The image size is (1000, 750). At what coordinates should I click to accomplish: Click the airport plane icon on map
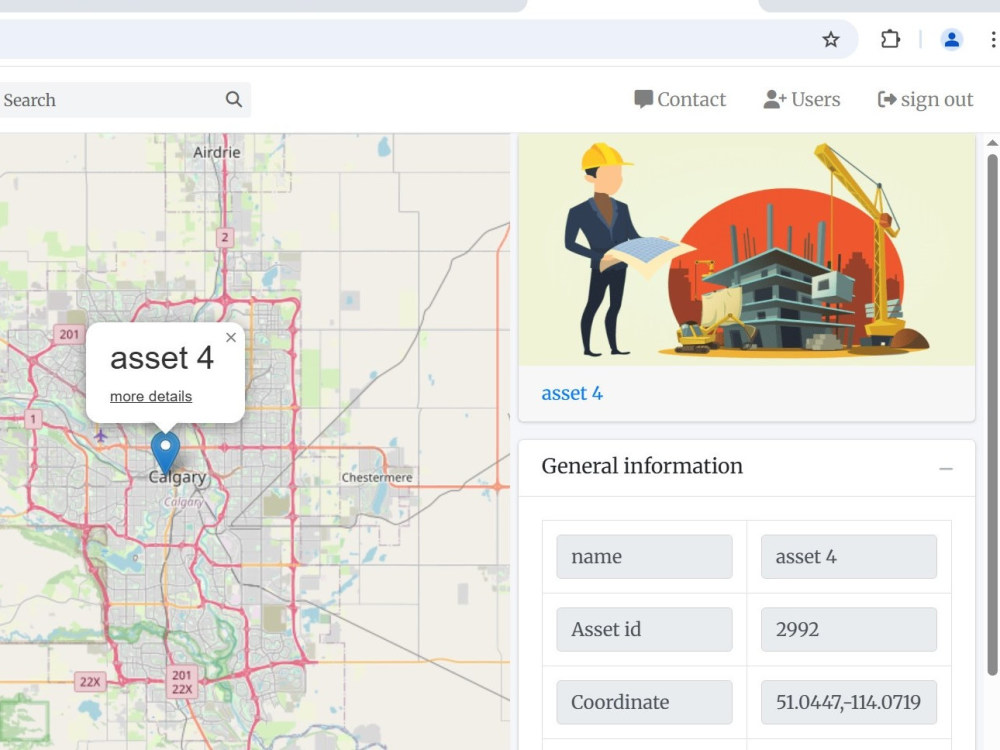[100, 436]
